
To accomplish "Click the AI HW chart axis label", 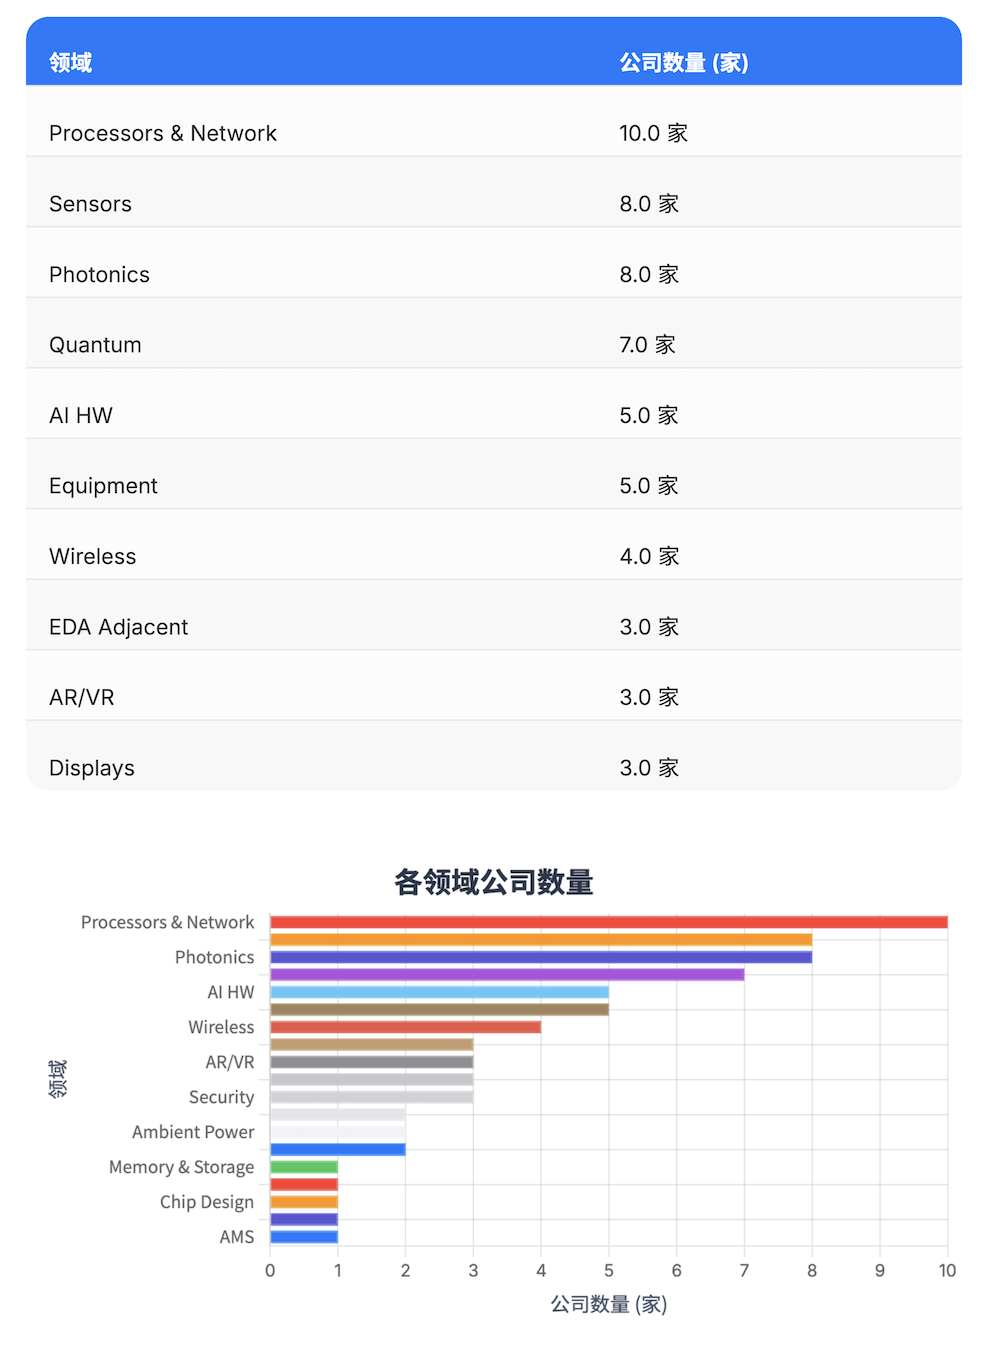I will (x=230, y=992).
